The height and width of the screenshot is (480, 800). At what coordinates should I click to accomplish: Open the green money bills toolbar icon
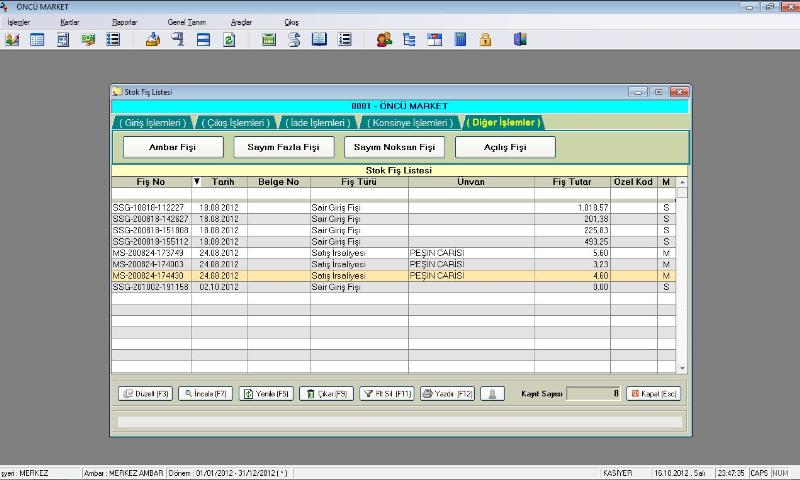(x=88, y=40)
